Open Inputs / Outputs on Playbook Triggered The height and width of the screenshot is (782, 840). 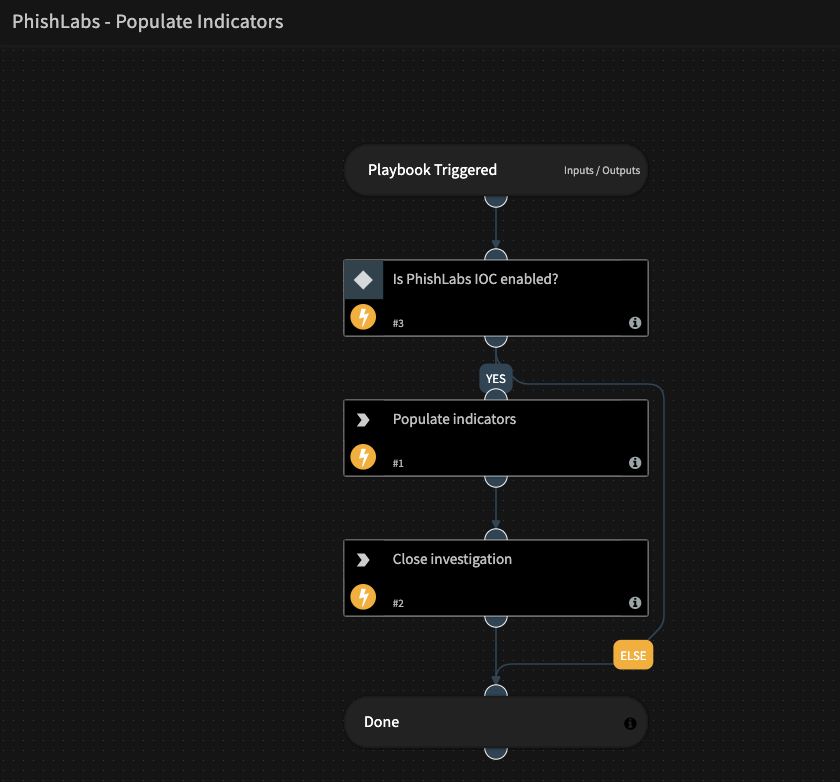tap(601, 171)
